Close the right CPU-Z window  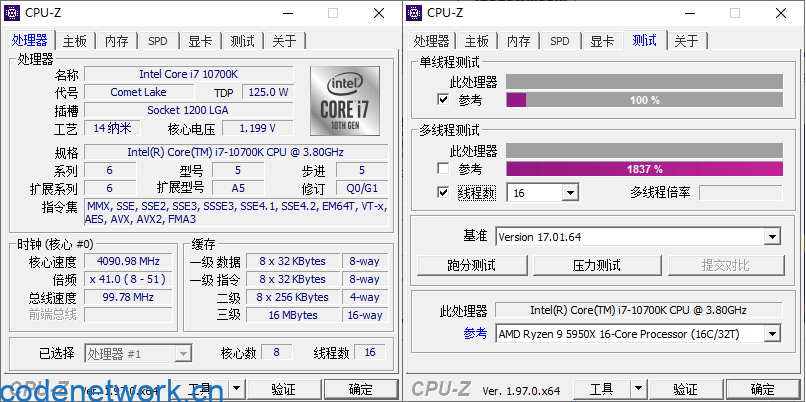[781, 13]
